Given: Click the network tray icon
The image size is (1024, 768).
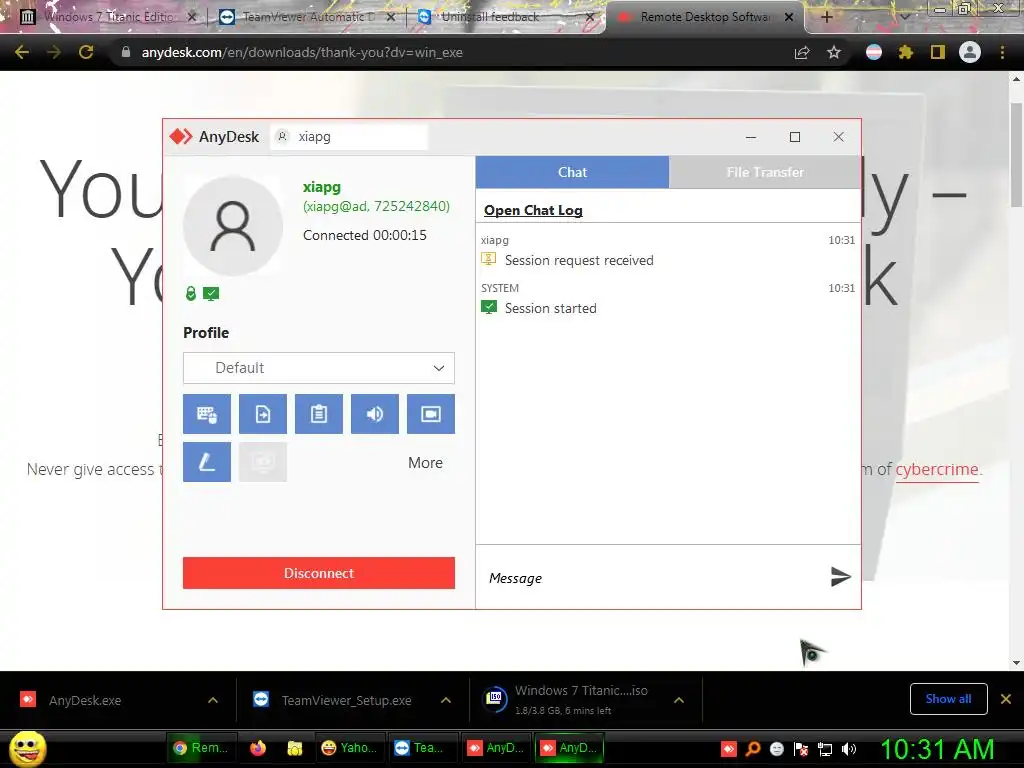Looking at the screenshot, I should pyautogui.click(x=825, y=748).
